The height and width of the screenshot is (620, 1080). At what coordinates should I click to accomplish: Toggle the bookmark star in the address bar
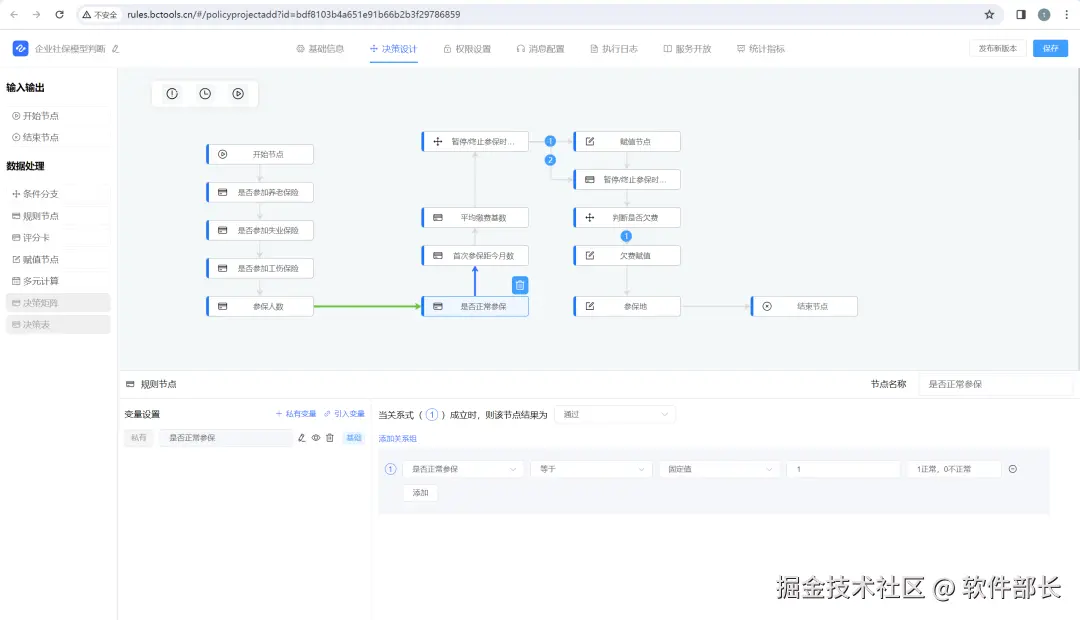click(x=987, y=15)
